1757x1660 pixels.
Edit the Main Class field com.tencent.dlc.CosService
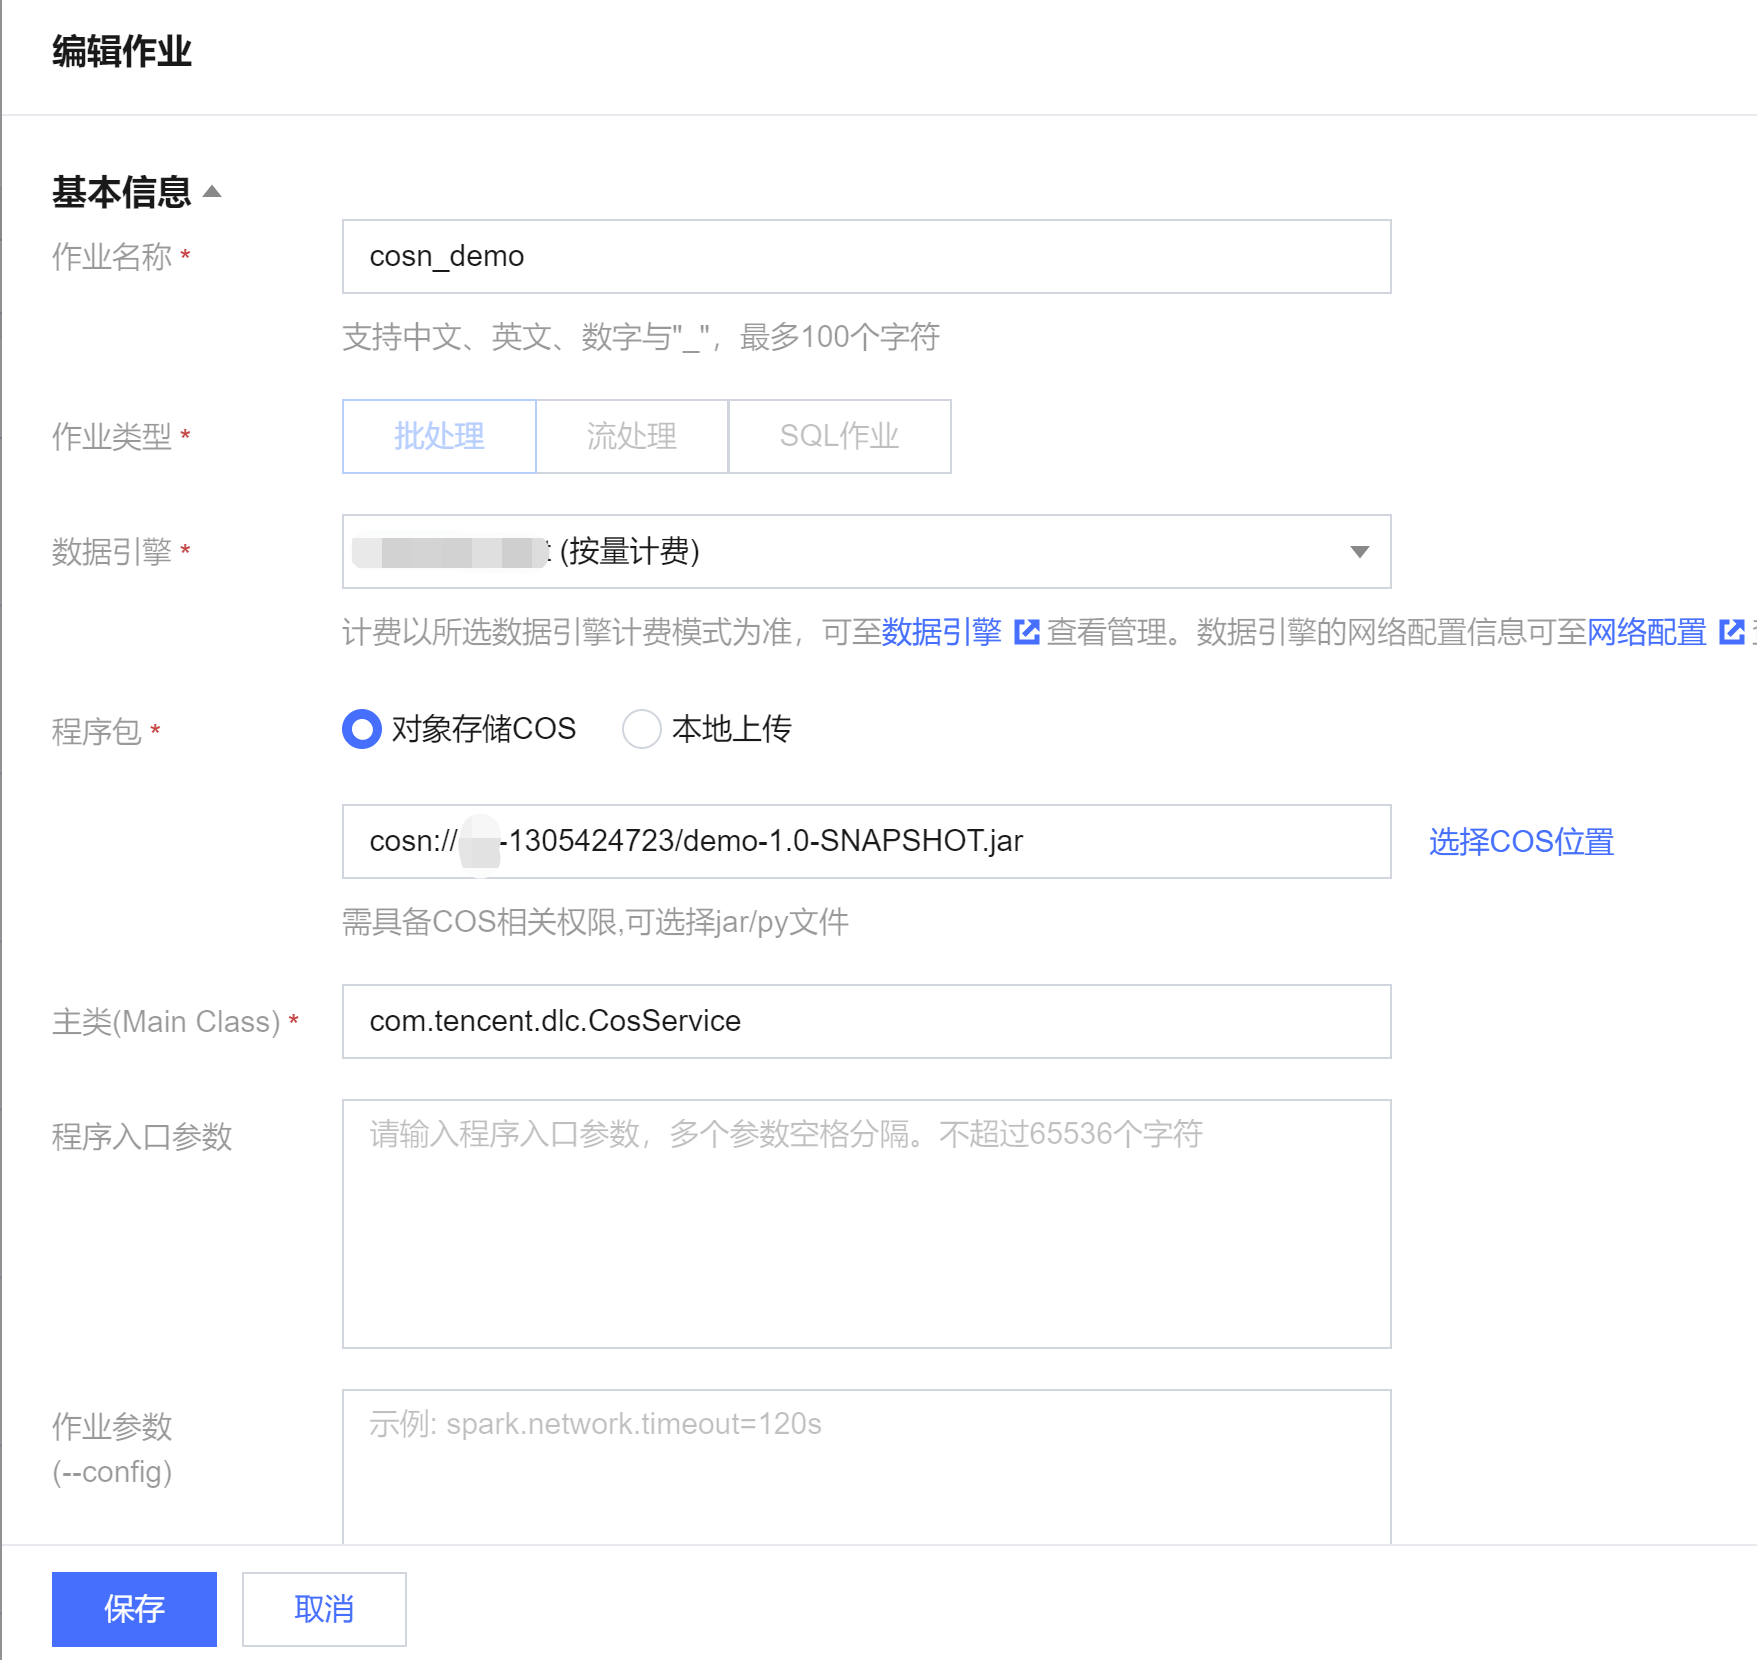tap(866, 1021)
